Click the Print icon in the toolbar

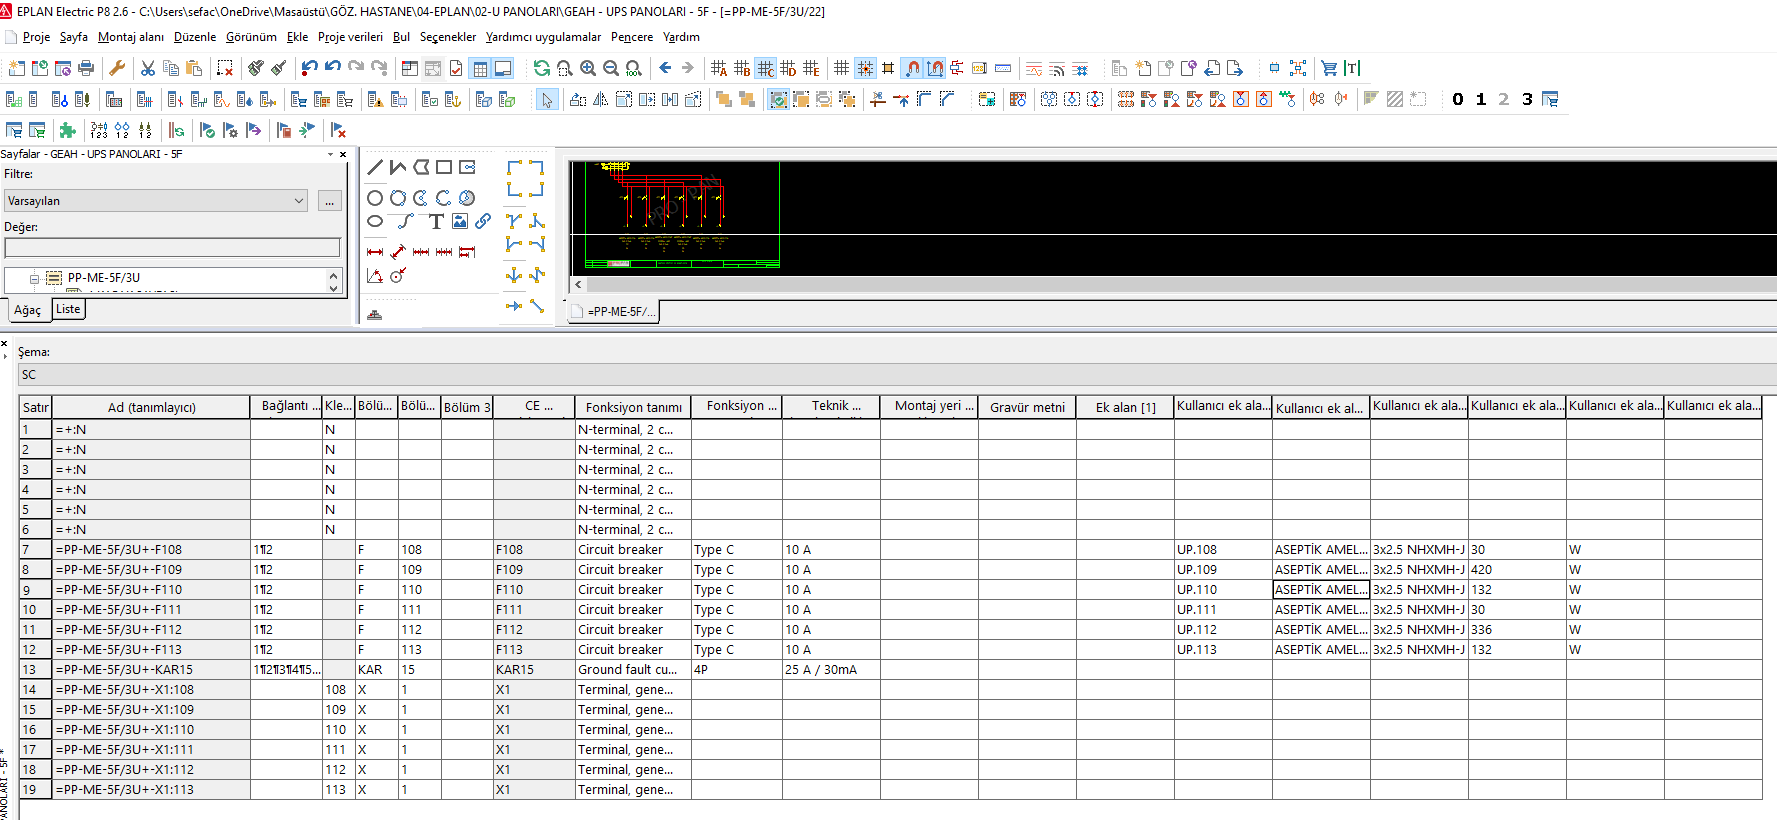click(86, 68)
